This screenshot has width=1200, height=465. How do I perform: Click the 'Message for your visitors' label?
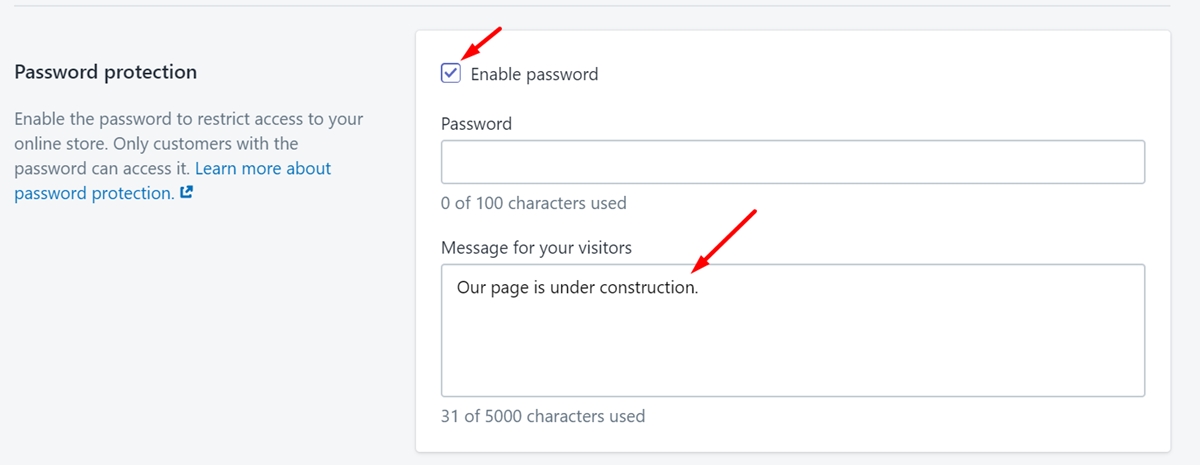[x=536, y=247]
